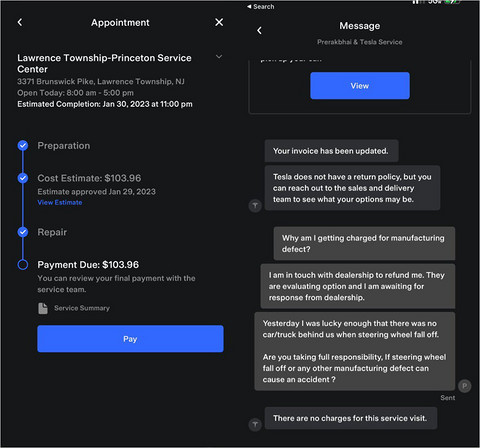Tap the P user avatar next to sent message
Viewport: 480px width, 448px height.
point(464,386)
